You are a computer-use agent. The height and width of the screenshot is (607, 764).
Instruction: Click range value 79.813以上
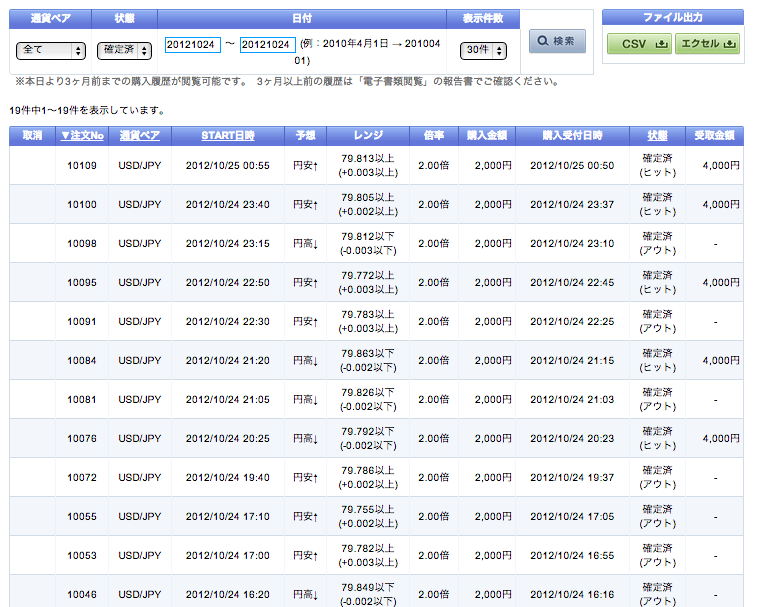coord(368,159)
